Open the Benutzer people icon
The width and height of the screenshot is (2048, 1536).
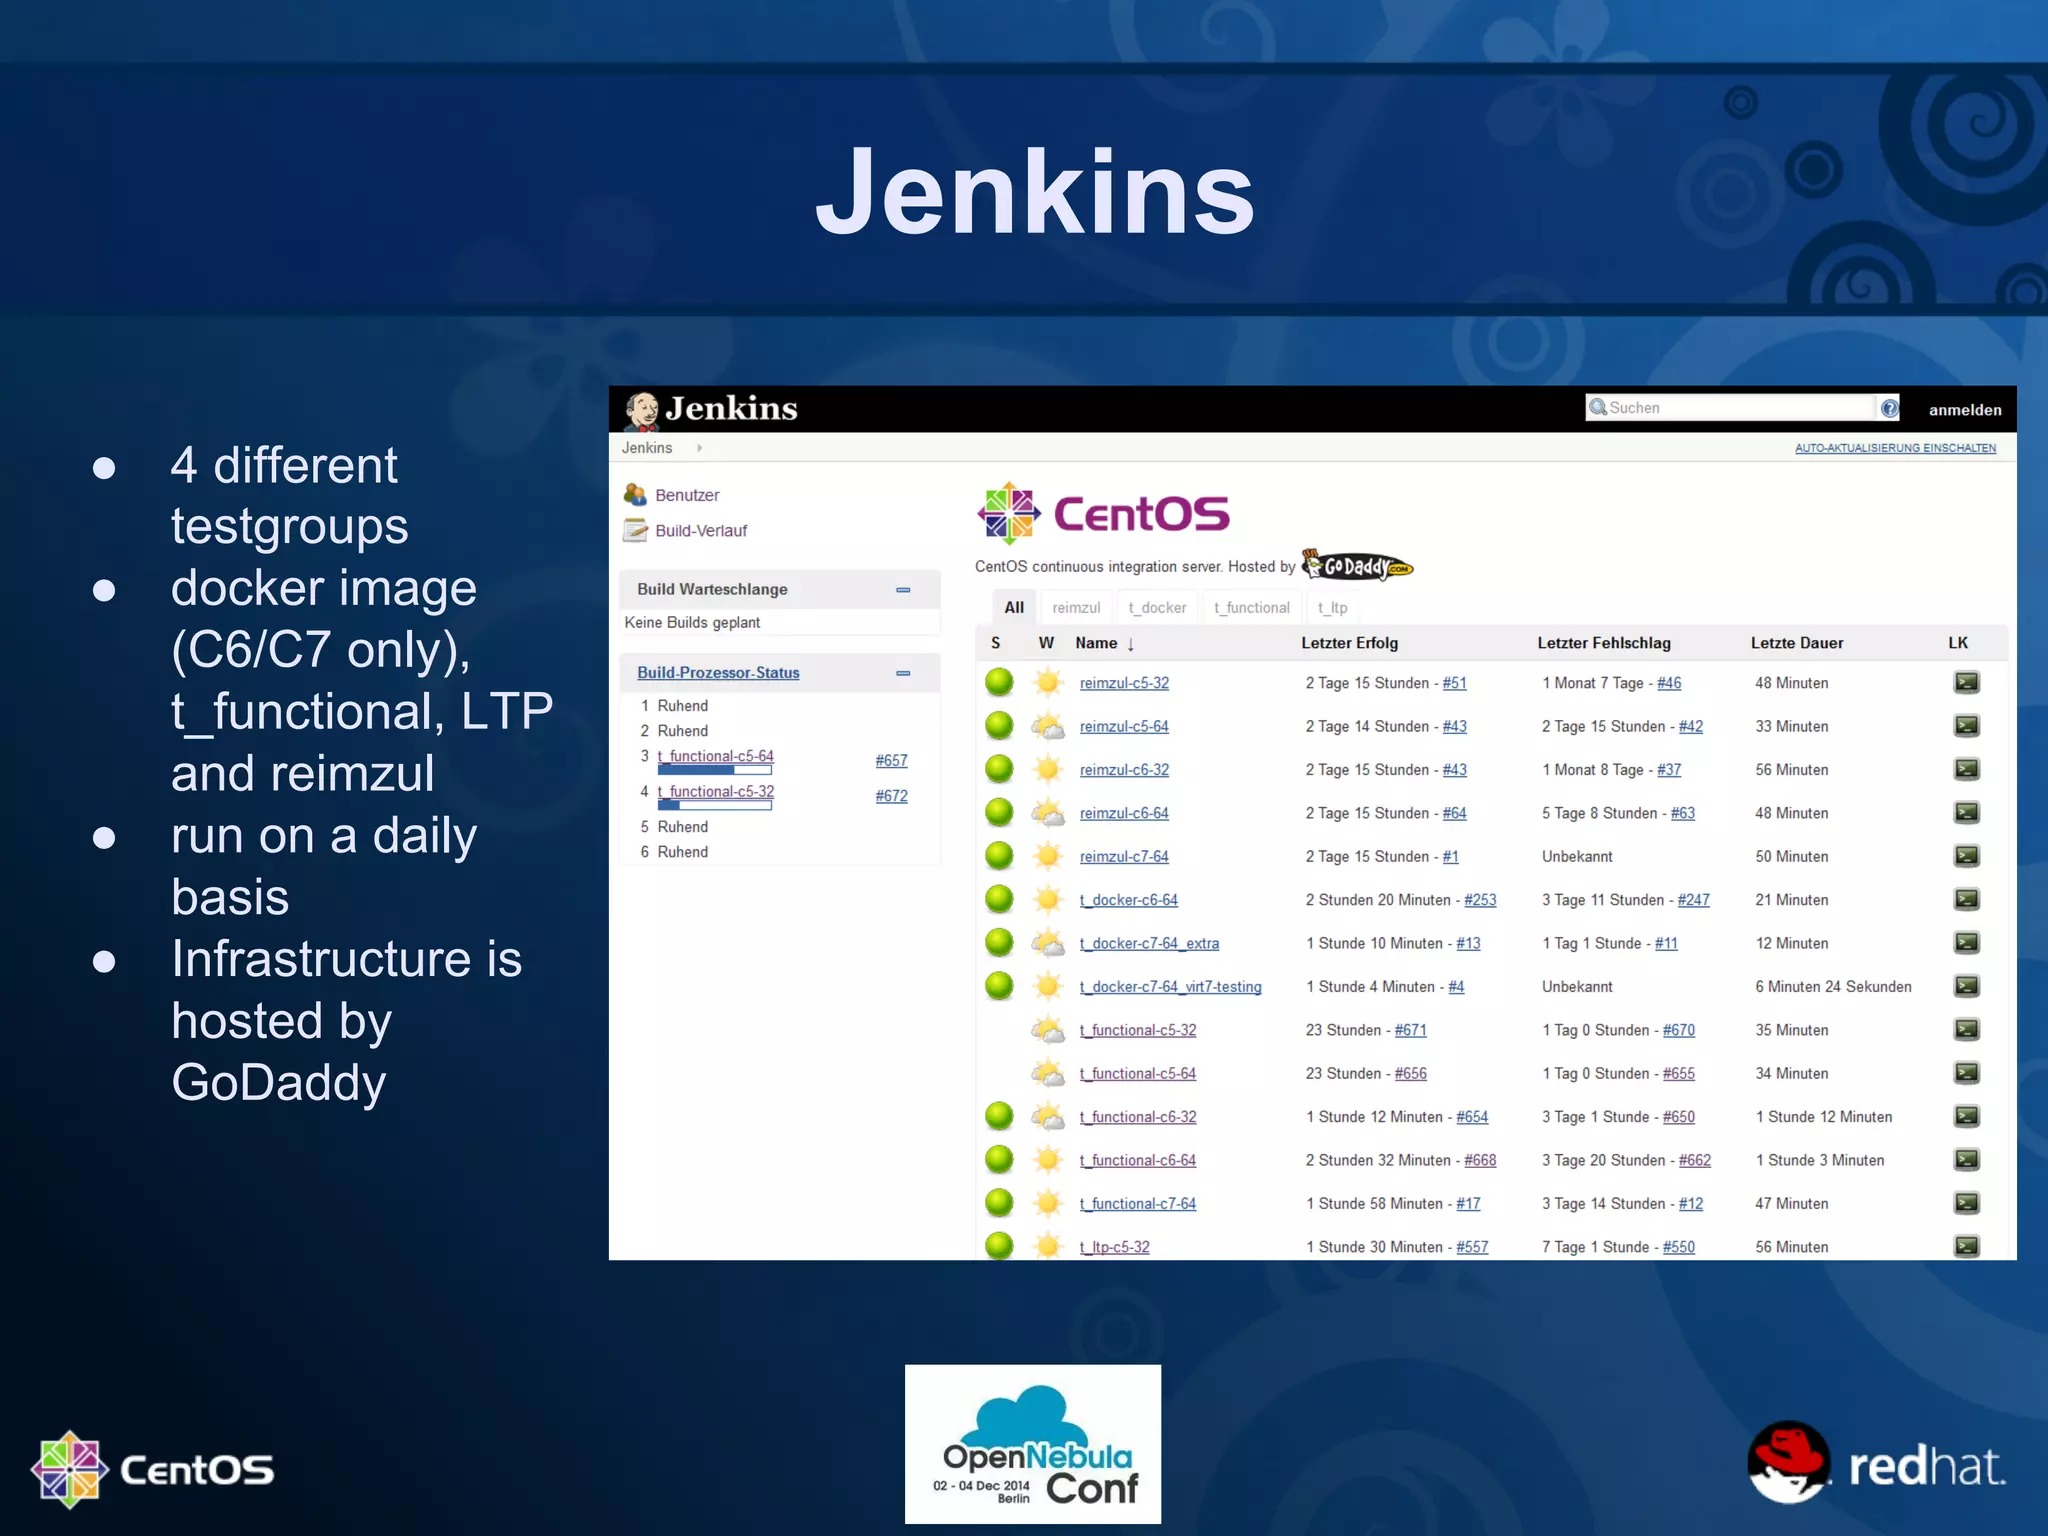pos(635,494)
